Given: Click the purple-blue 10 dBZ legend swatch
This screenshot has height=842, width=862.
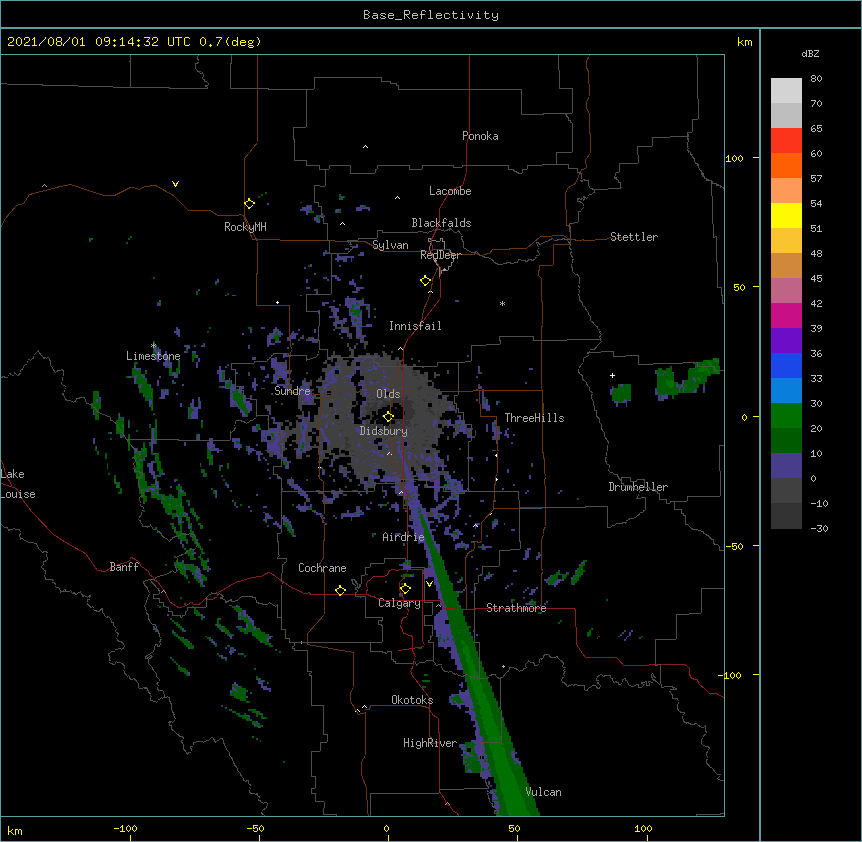Looking at the screenshot, I should [x=786, y=466].
